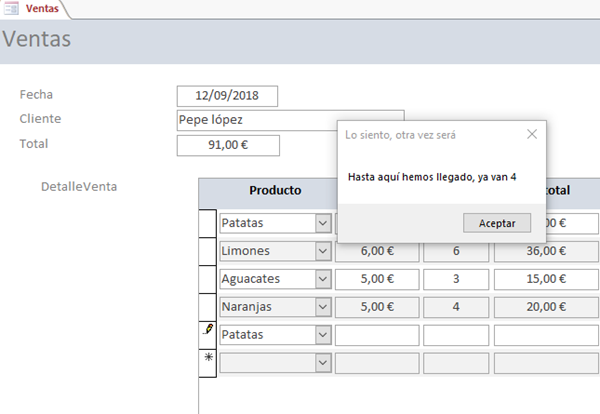
Task: Click the Limones quantity 6
Action: pyautogui.click(x=456, y=251)
